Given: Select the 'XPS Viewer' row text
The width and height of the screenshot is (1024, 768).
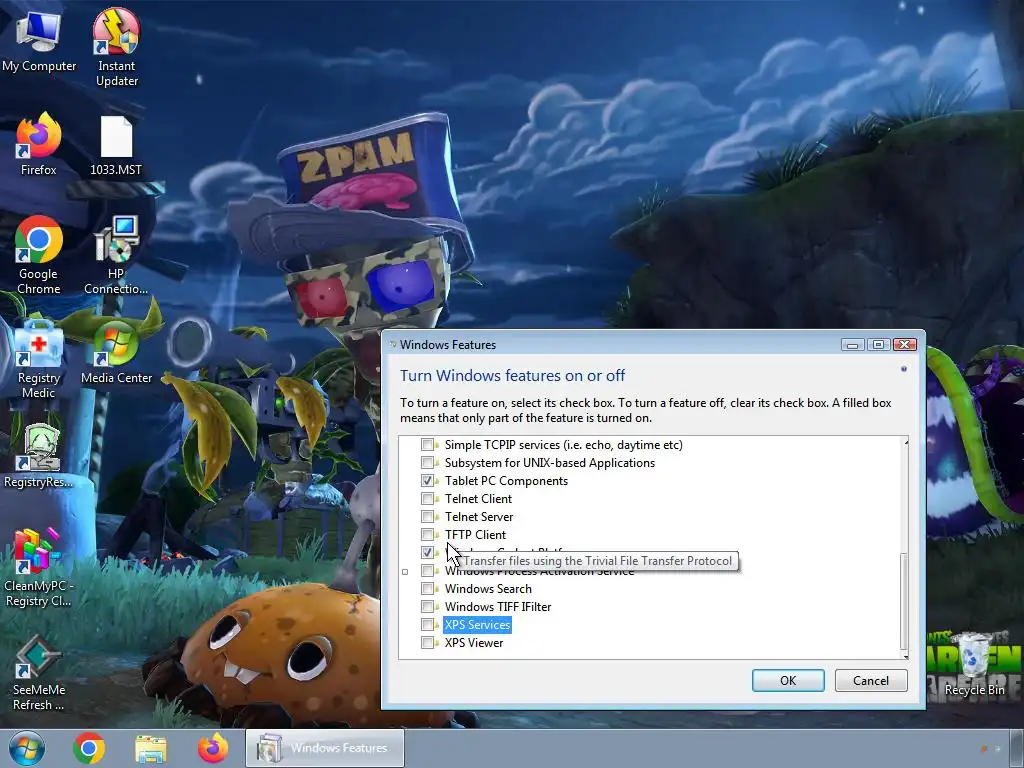Looking at the screenshot, I should (473, 643).
